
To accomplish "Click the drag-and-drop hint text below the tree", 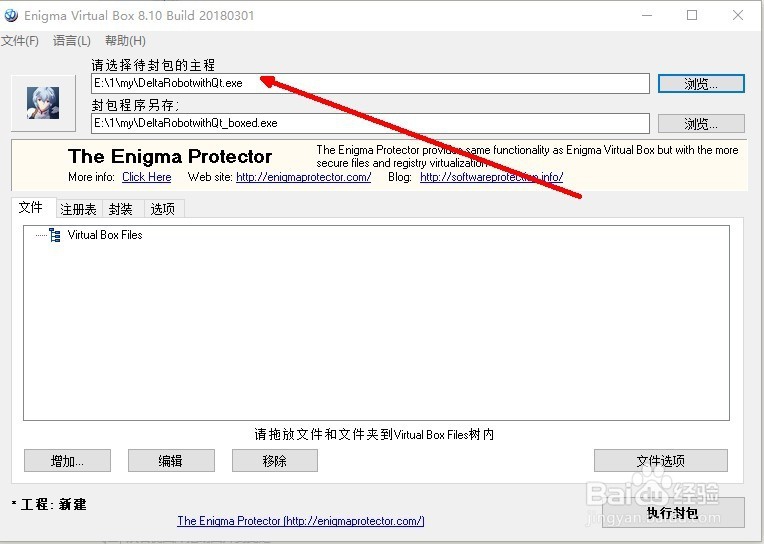I will [374, 434].
